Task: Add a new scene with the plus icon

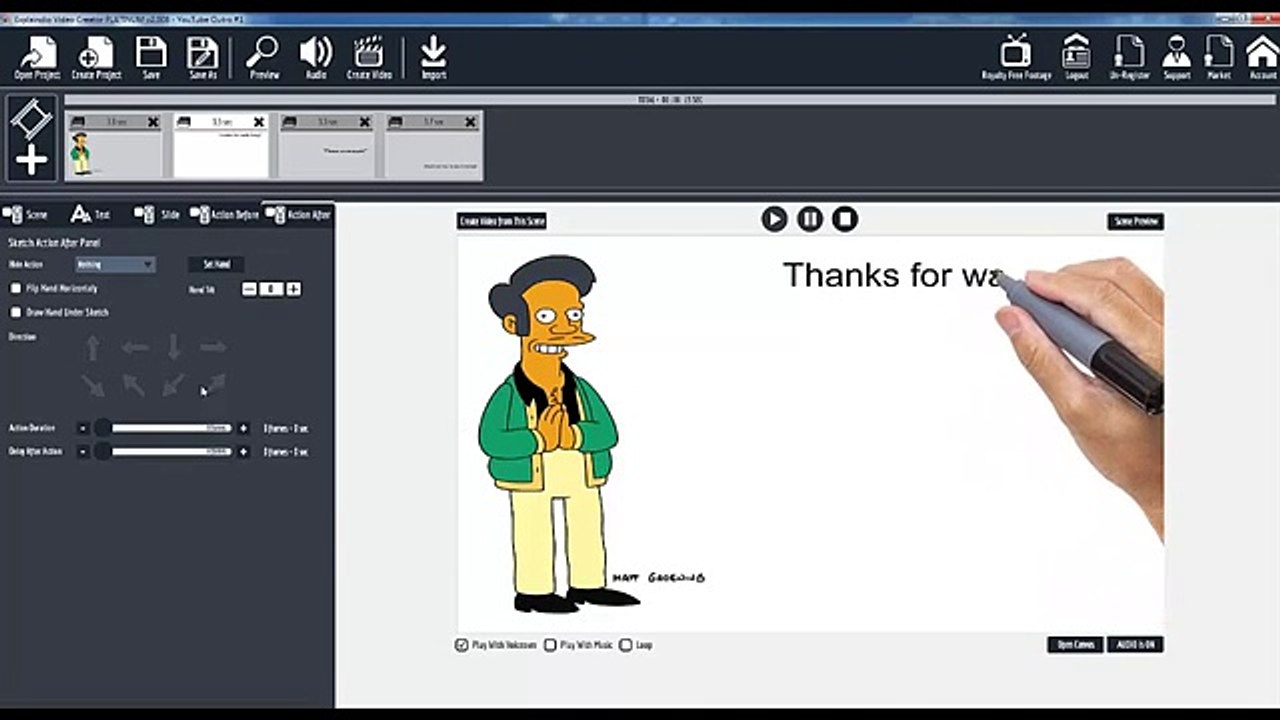Action: coord(31,160)
